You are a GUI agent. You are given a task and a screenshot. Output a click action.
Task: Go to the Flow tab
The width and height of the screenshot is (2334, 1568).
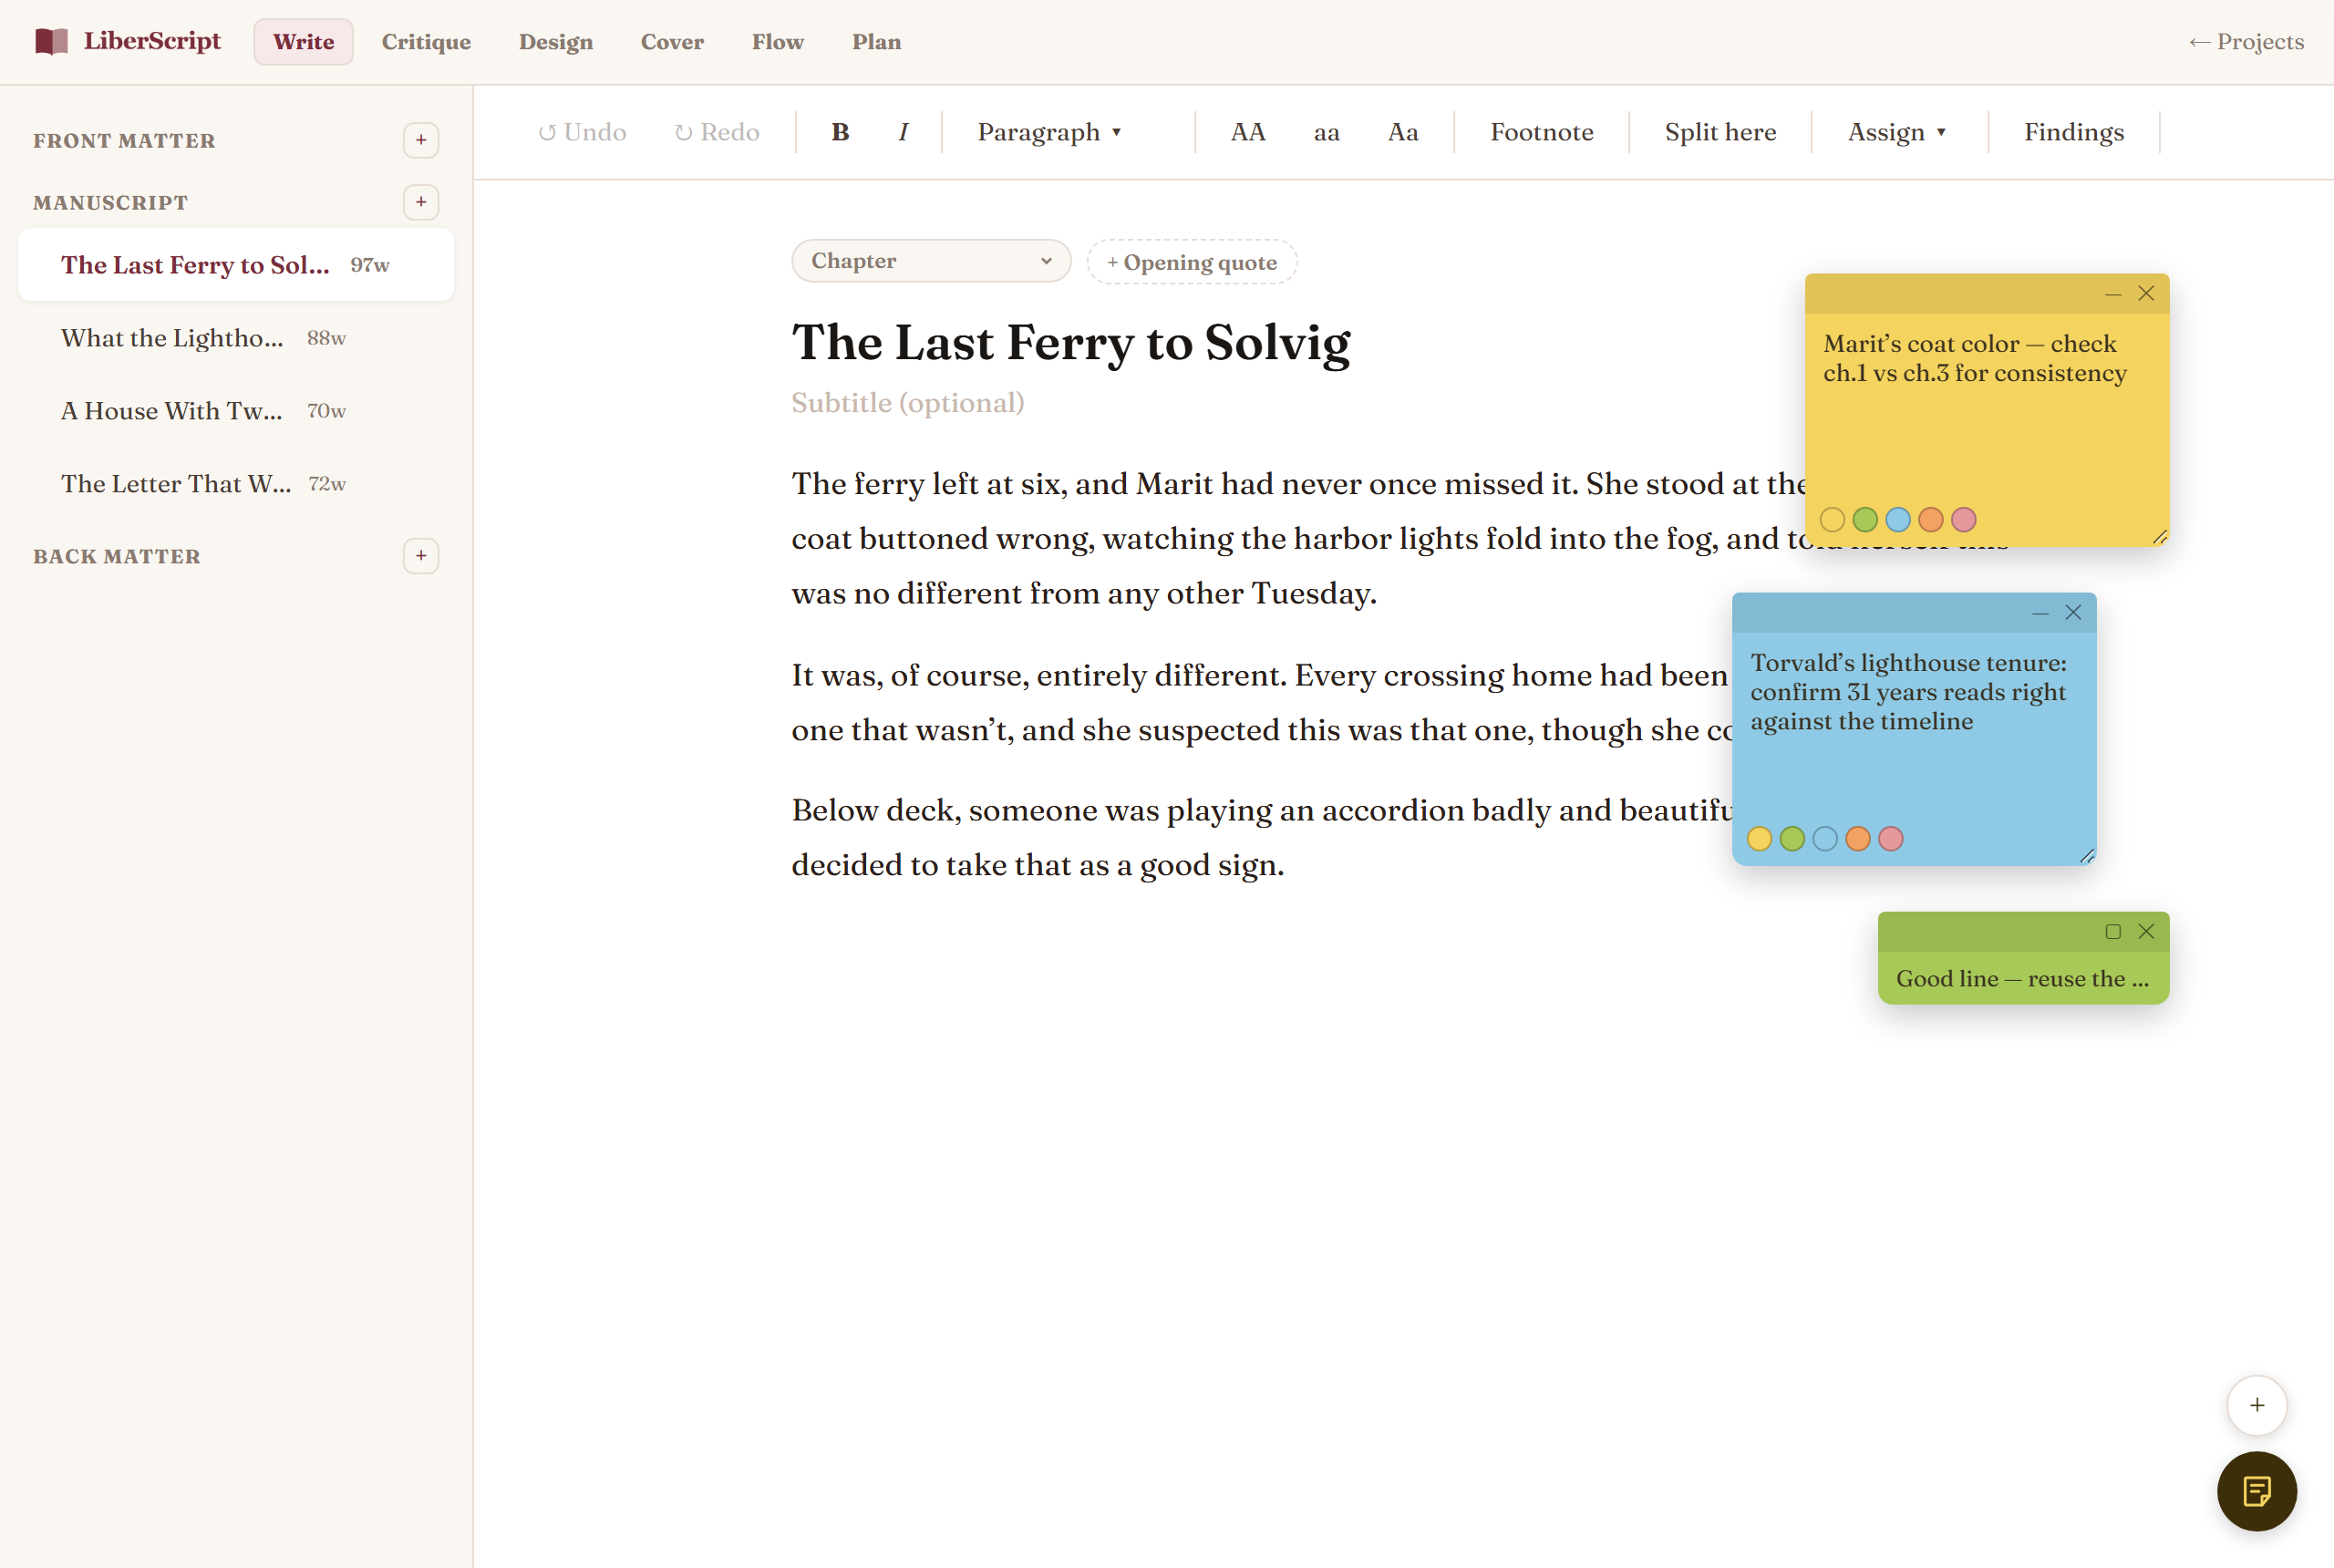pyautogui.click(x=778, y=42)
